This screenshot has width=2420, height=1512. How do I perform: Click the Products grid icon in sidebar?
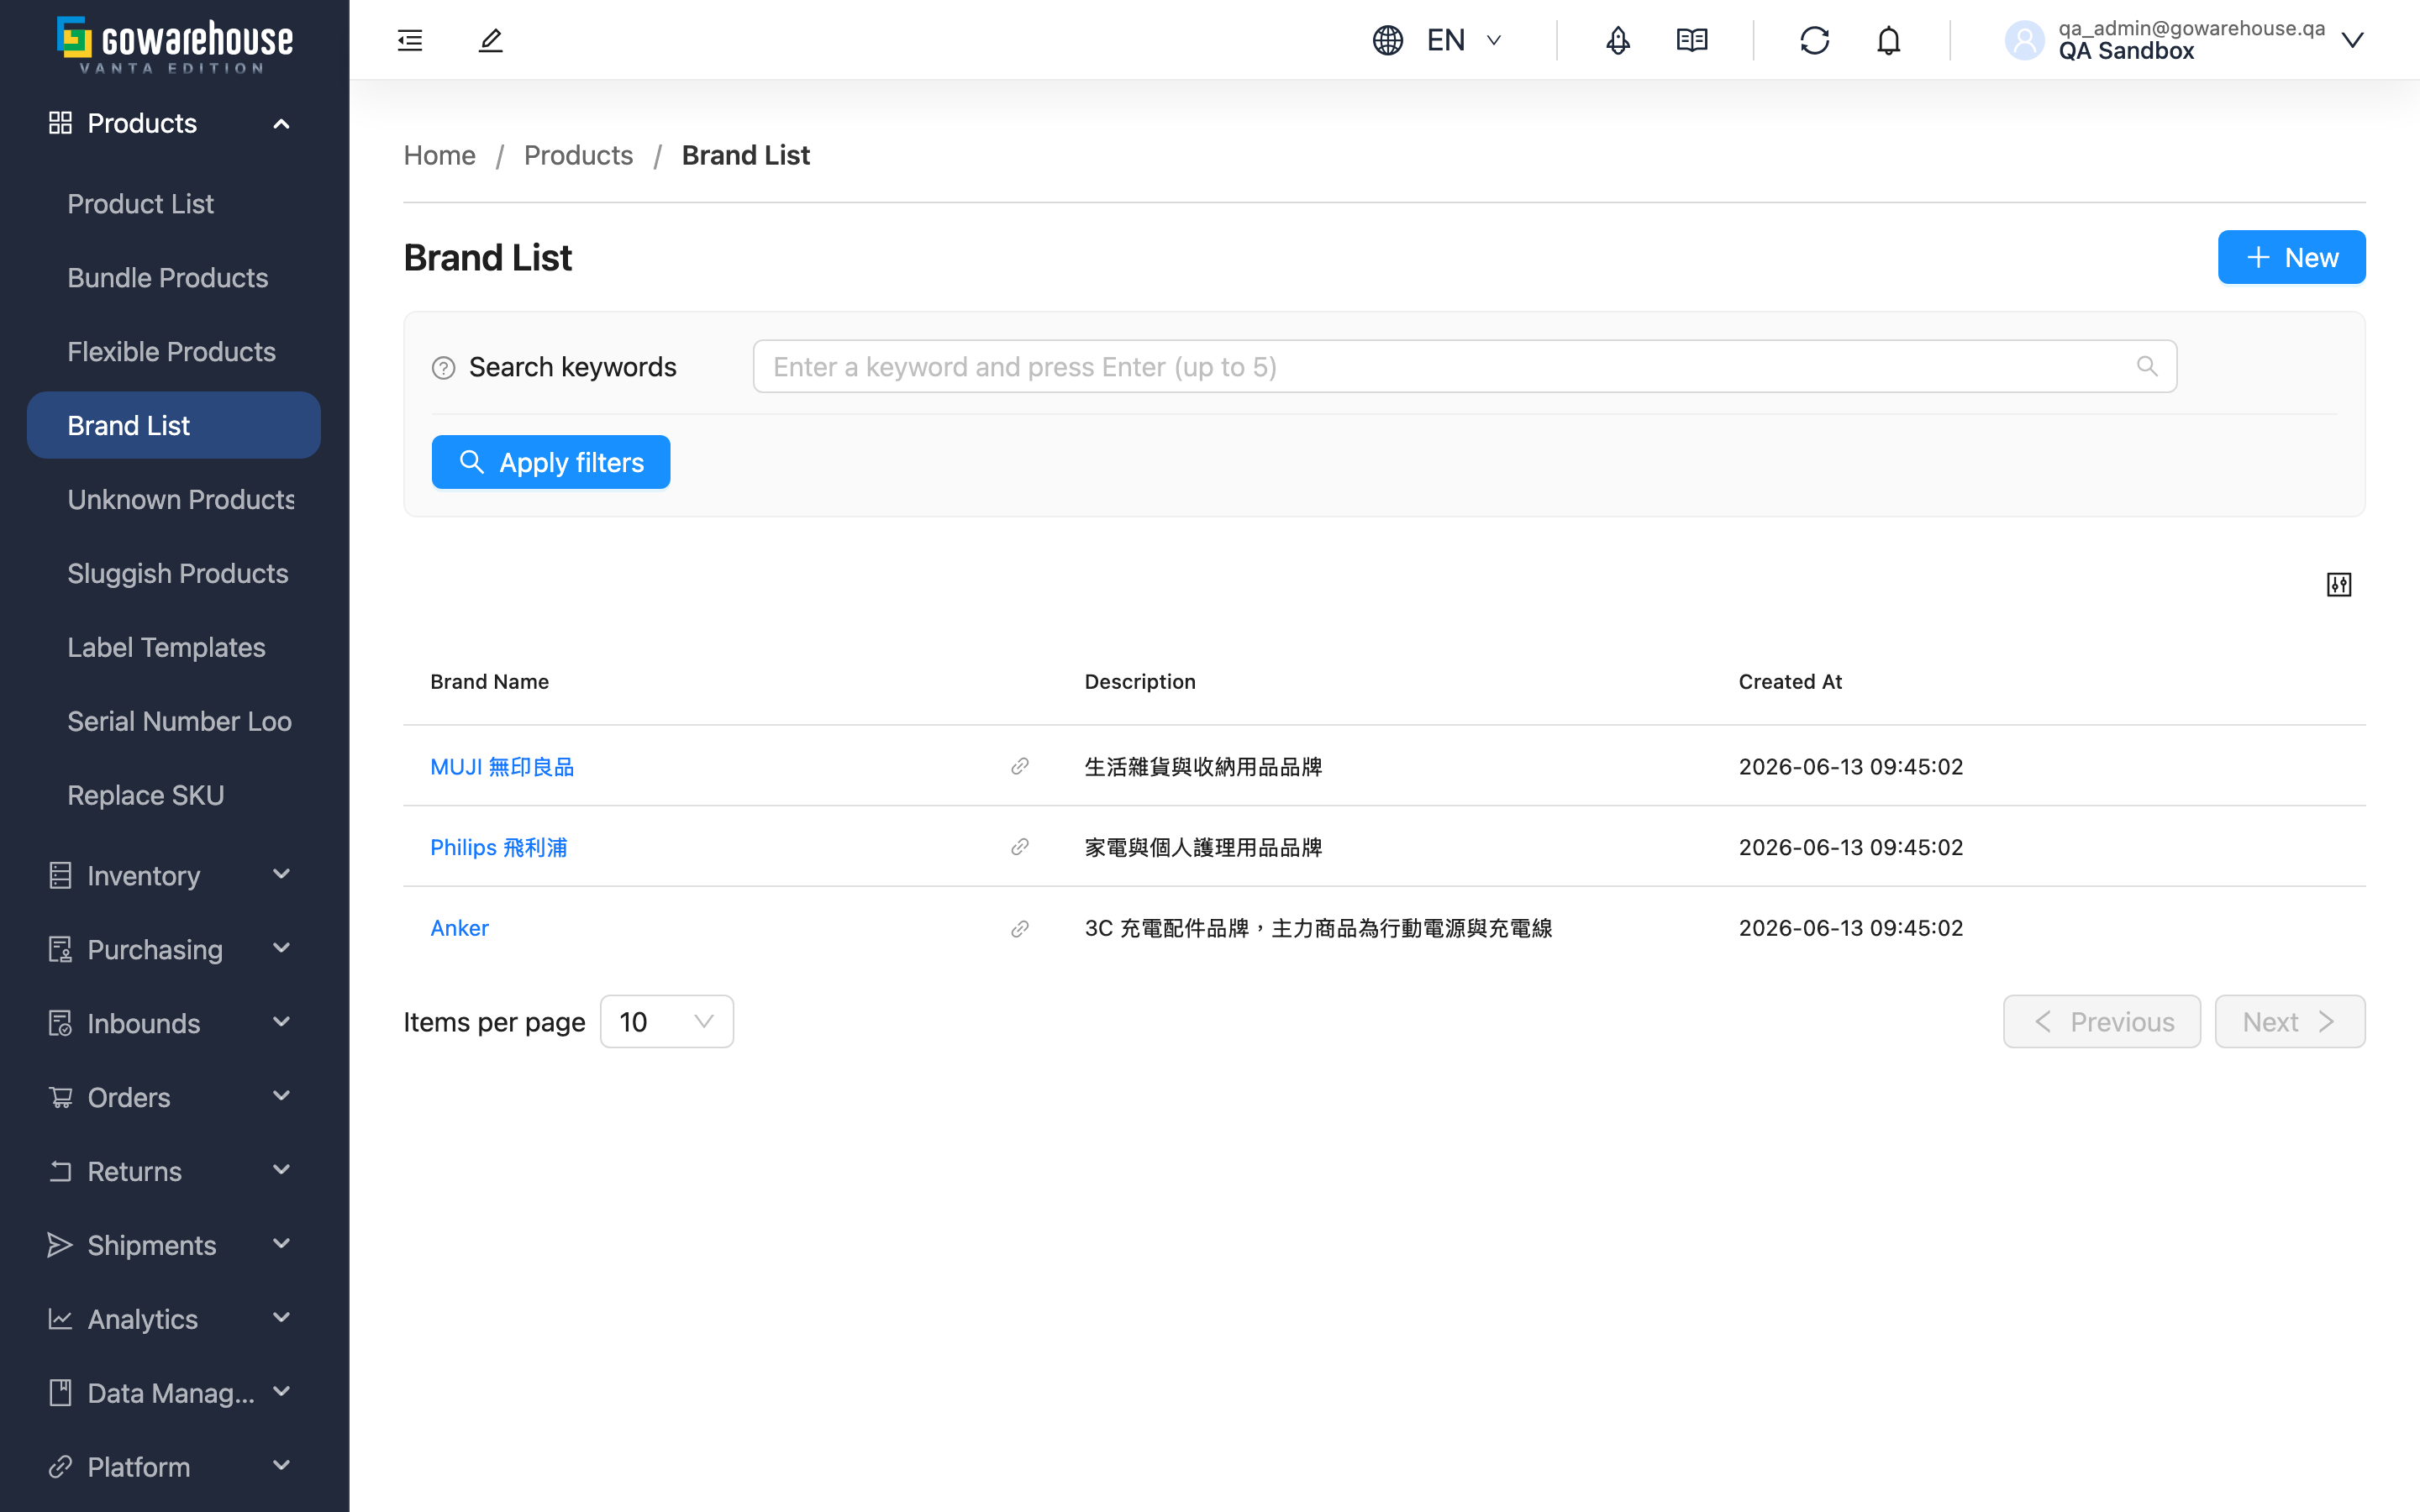click(x=60, y=123)
